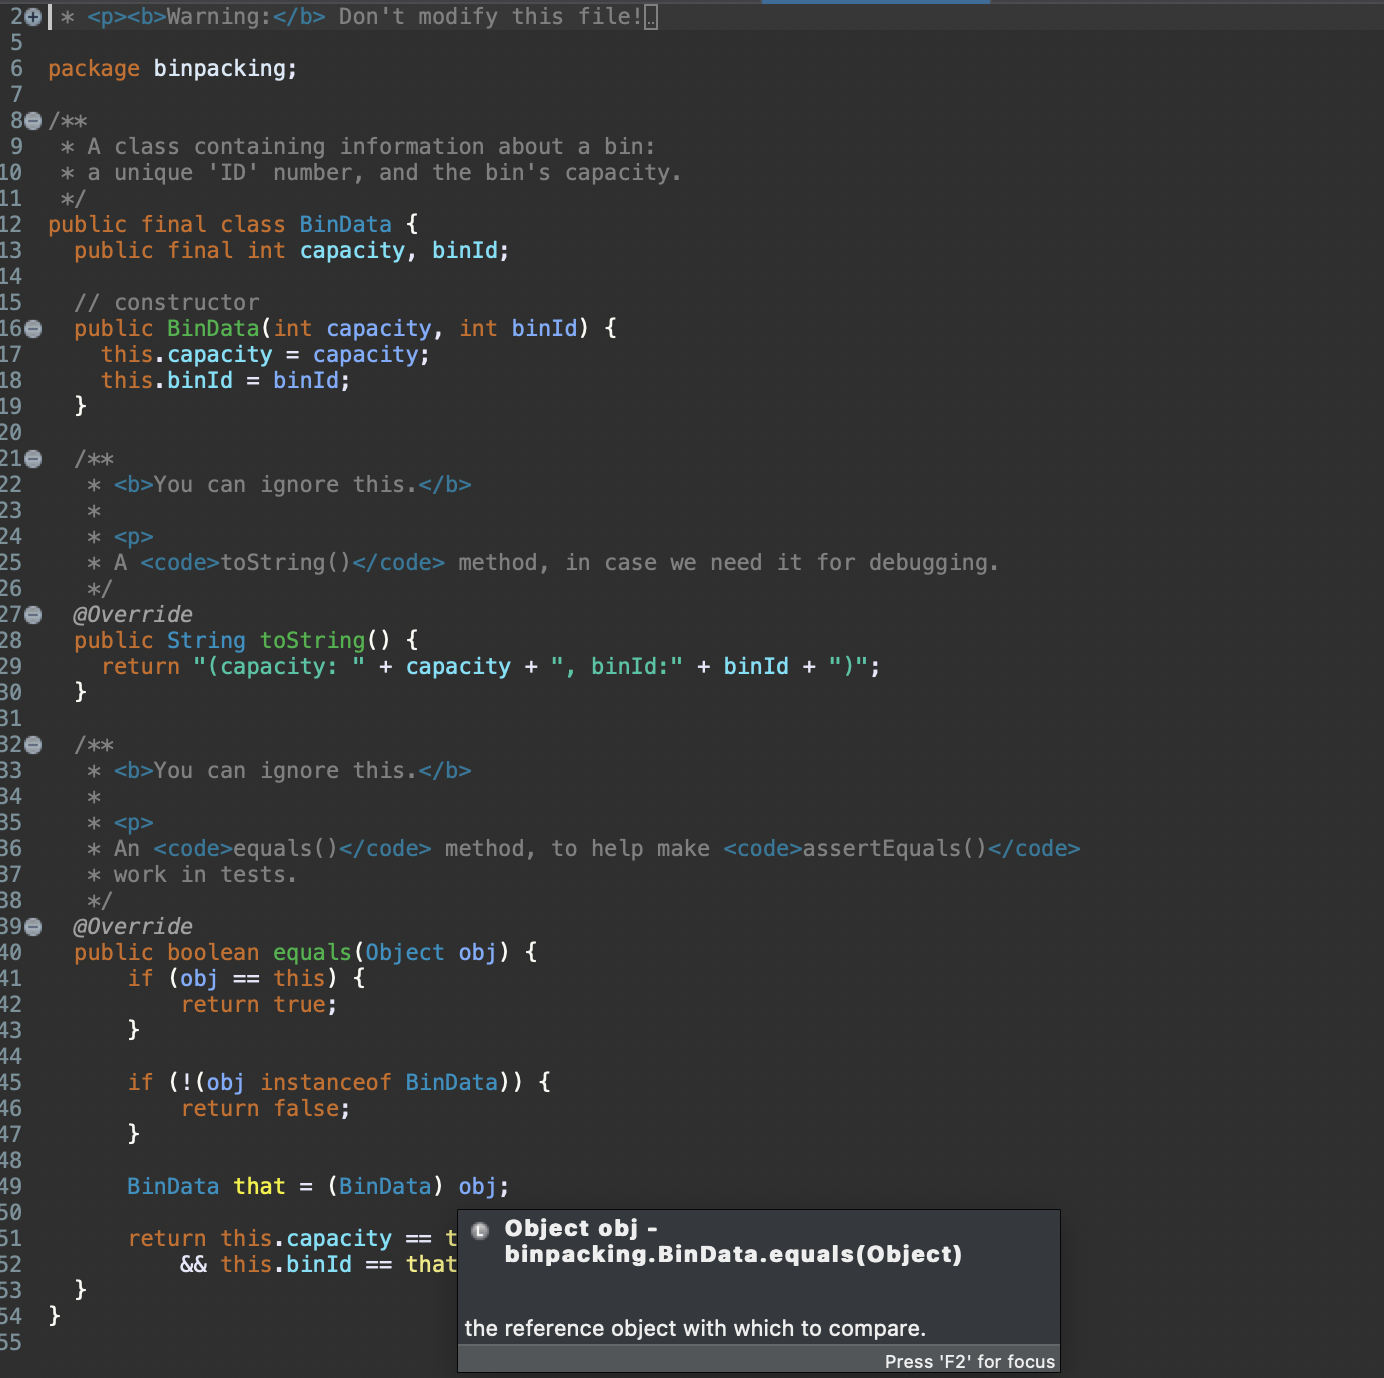Place cursor on 'package binpacking;' line
Image resolution: width=1384 pixels, height=1378 pixels.
click(x=172, y=68)
